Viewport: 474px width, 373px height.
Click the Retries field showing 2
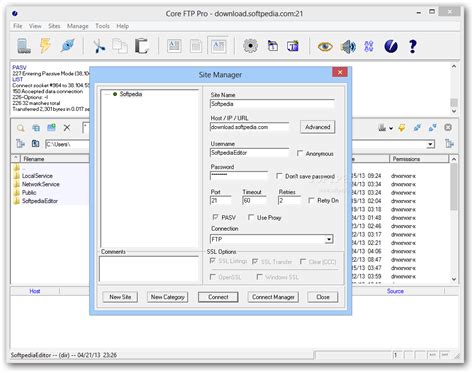[x=289, y=200]
